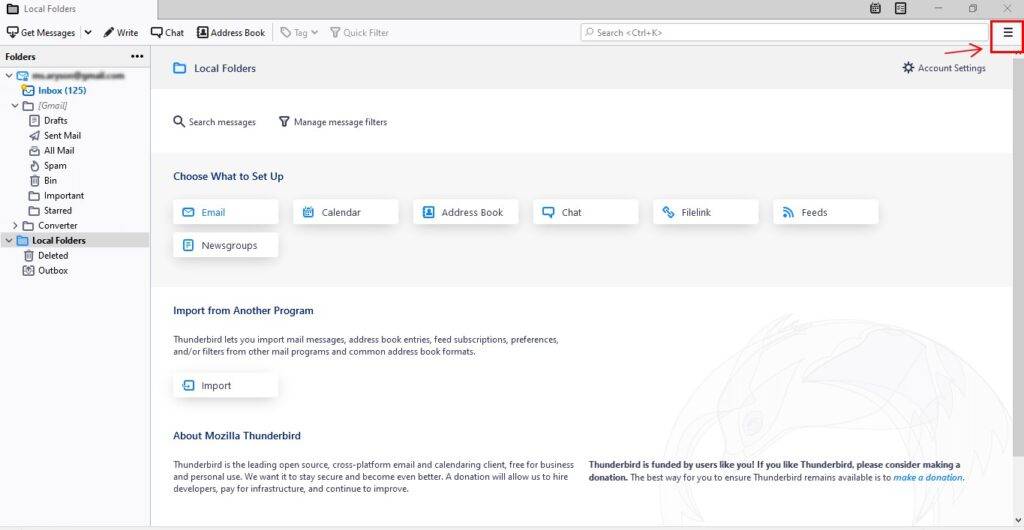The image size is (1024, 530).
Task: Open Account Settings
Action: [944, 68]
